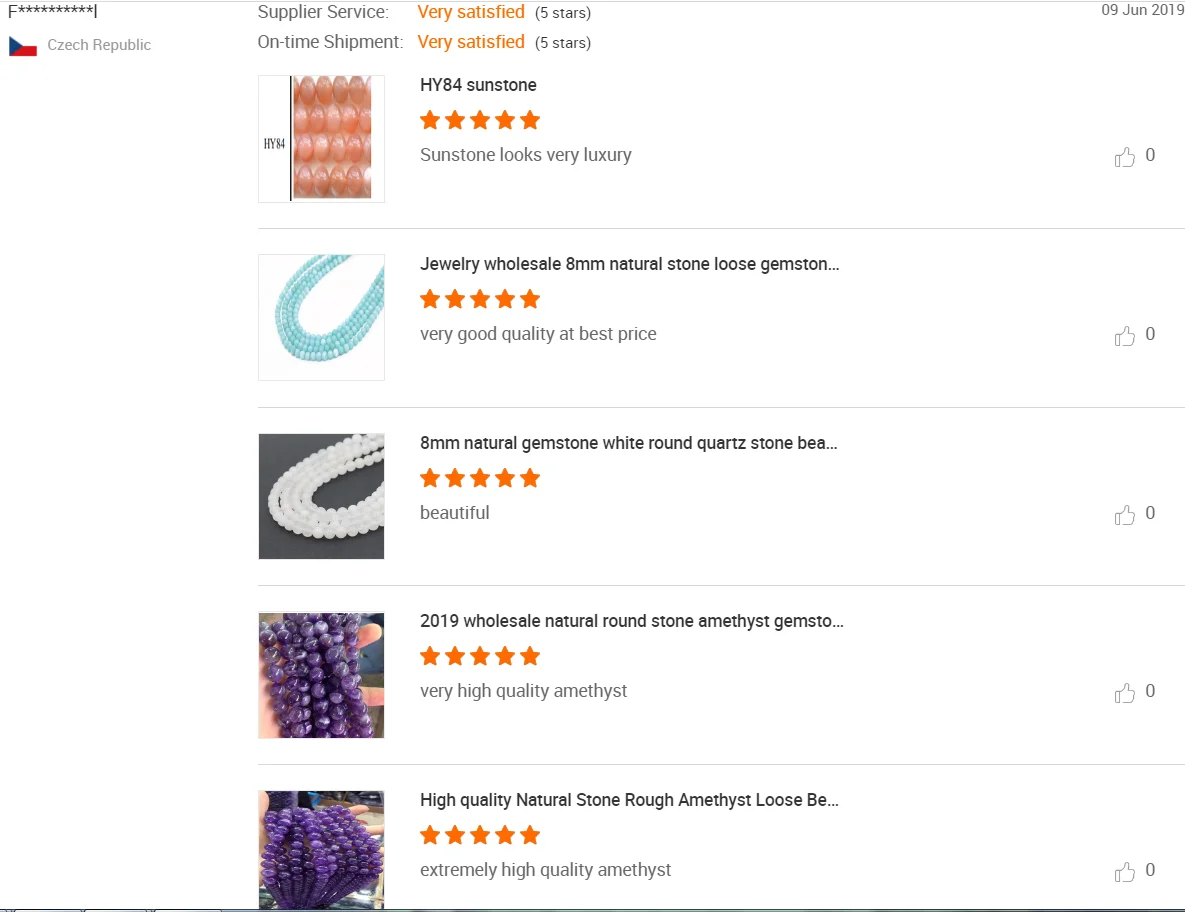The image size is (1185, 912).
Task: View the white quartz beads image
Action: coord(321,496)
